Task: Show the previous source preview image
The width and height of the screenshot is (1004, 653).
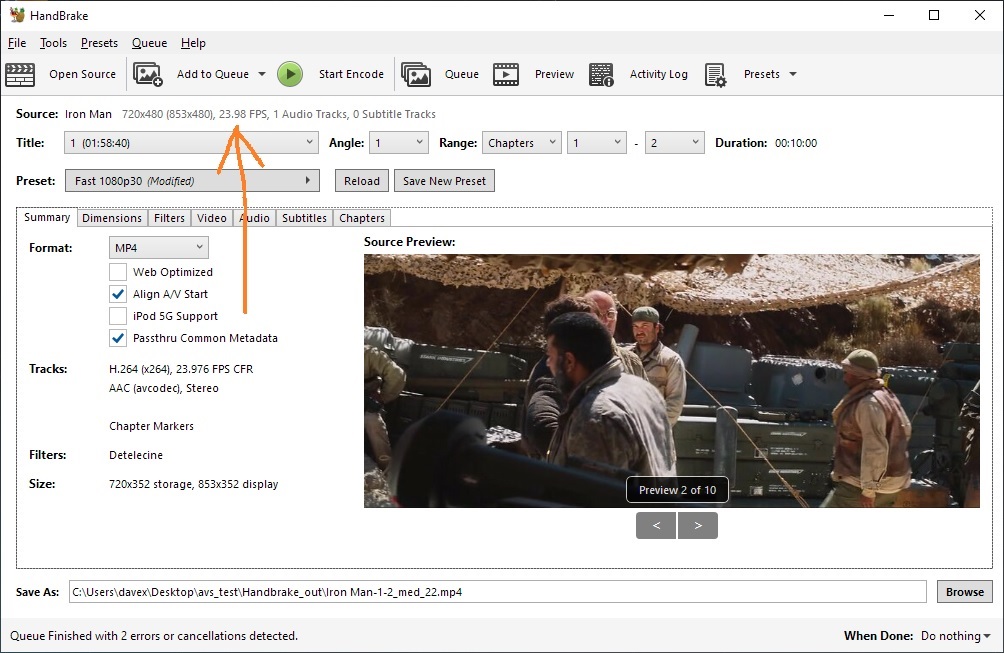Action: click(x=656, y=526)
